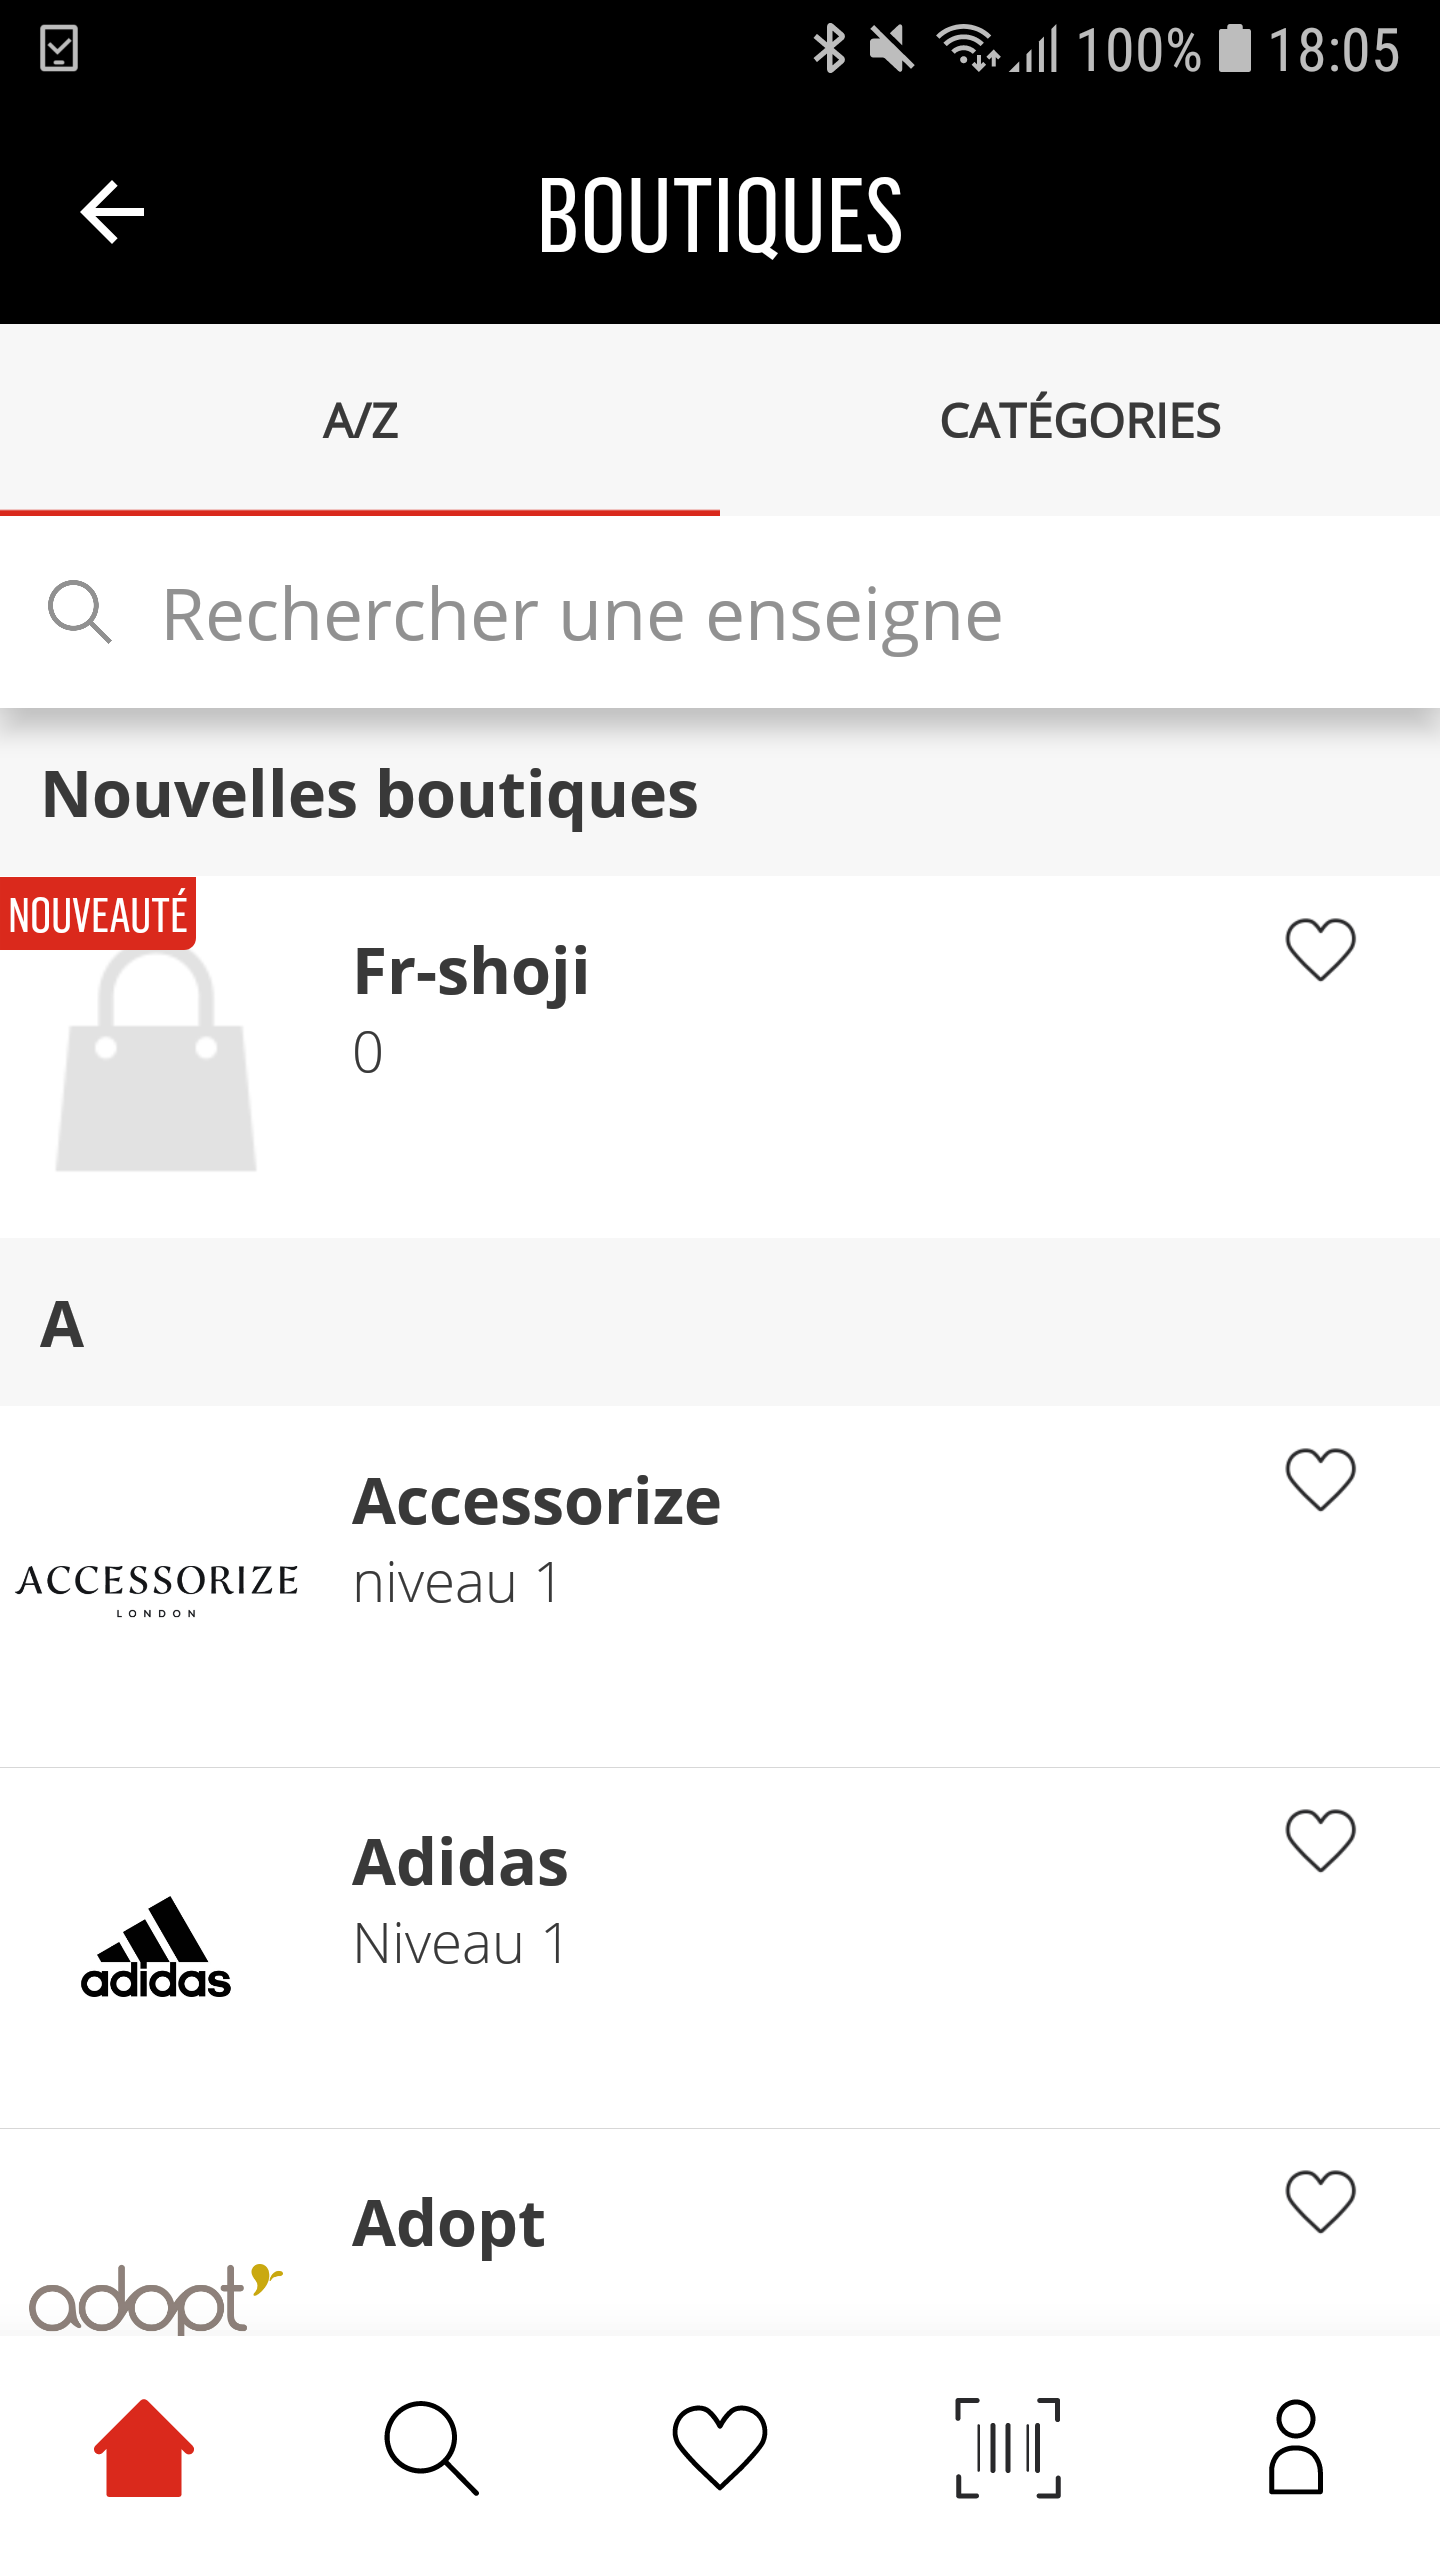Image resolution: width=1440 pixels, height=2560 pixels.
Task: Tap the Adidas logo thumbnail
Action: click(x=156, y=1948)
